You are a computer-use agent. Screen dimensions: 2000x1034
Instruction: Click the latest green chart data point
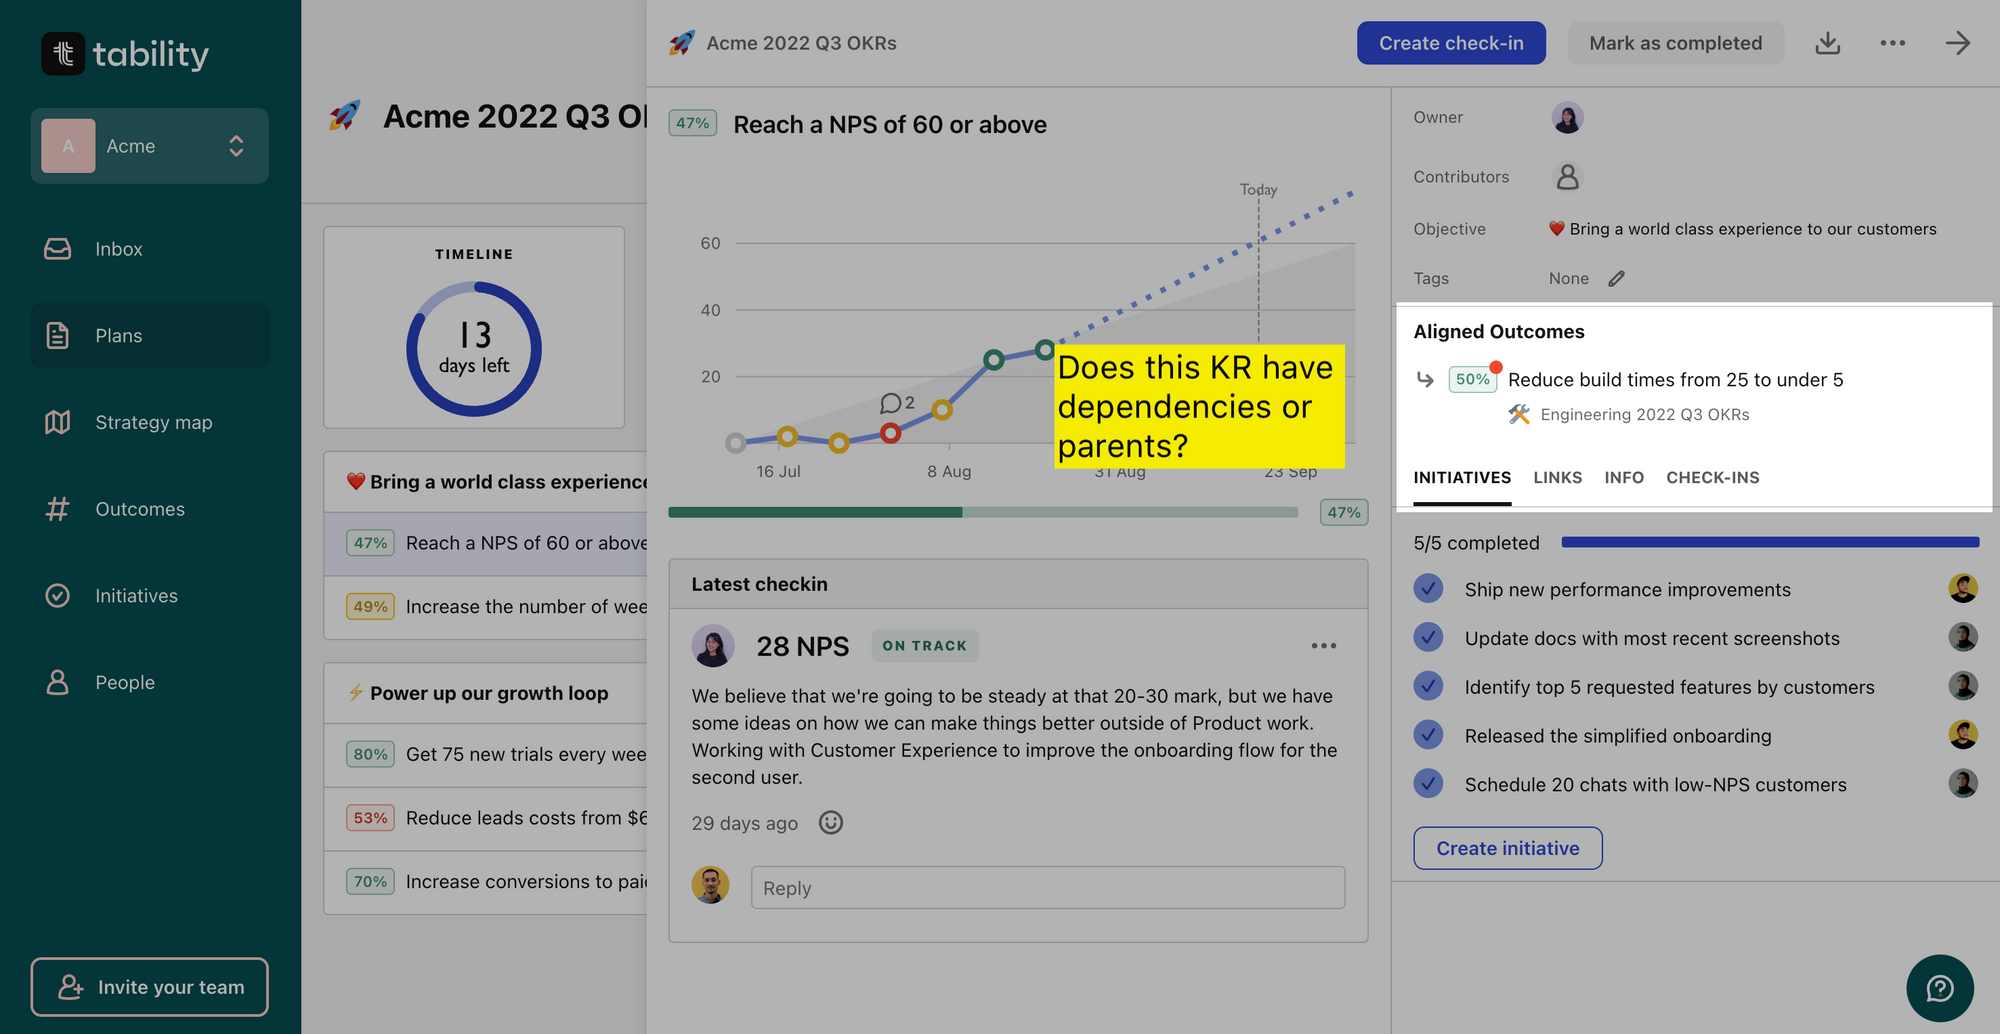point(1045,350)
